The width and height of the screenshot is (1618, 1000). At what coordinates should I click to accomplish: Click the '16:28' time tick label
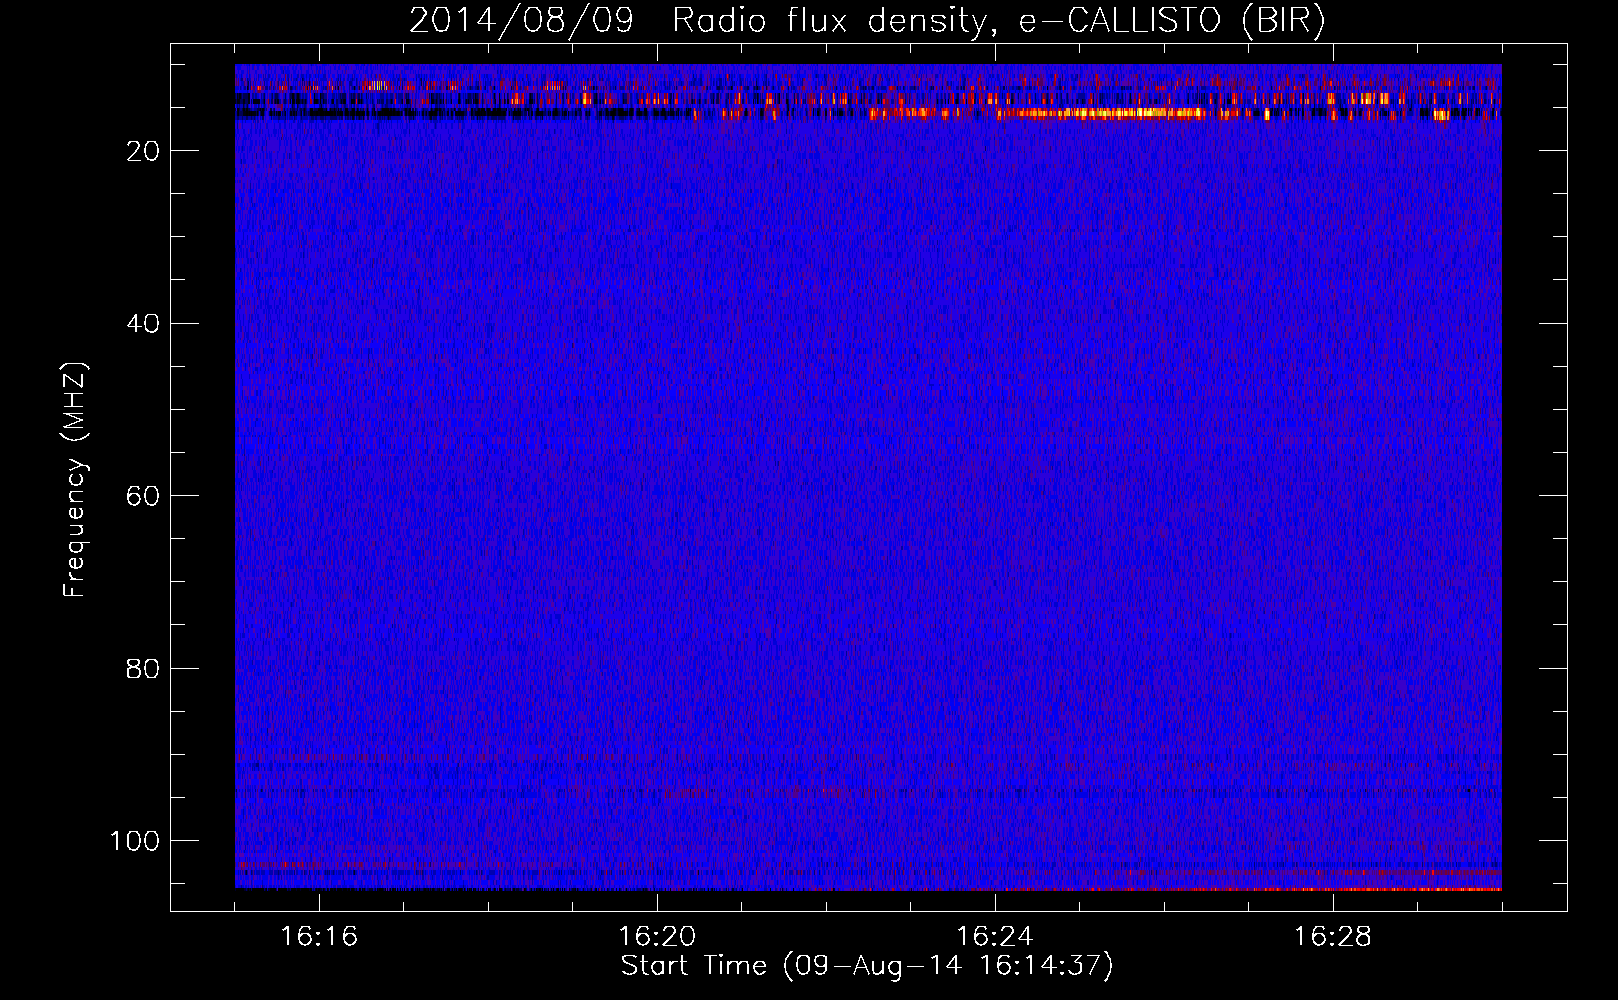click(x=1333, y=936)
